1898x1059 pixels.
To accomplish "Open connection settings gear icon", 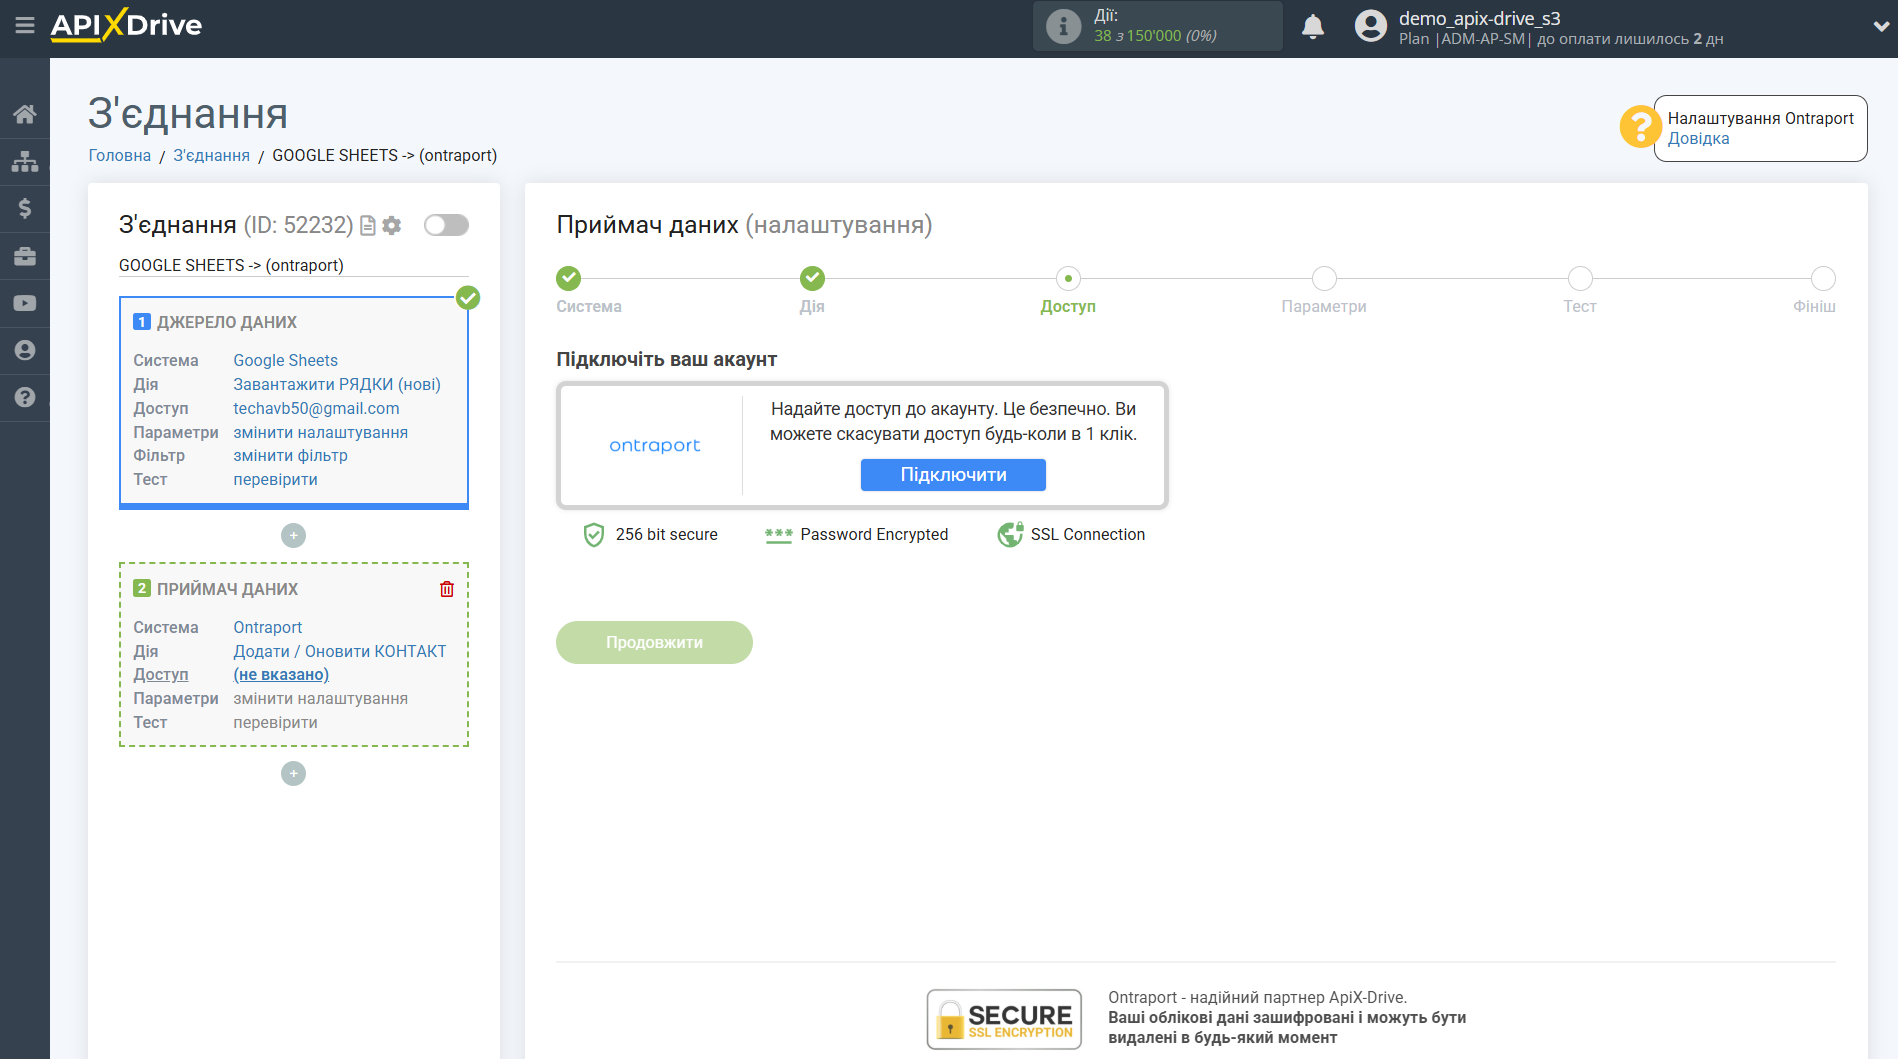I will (392, 226).
